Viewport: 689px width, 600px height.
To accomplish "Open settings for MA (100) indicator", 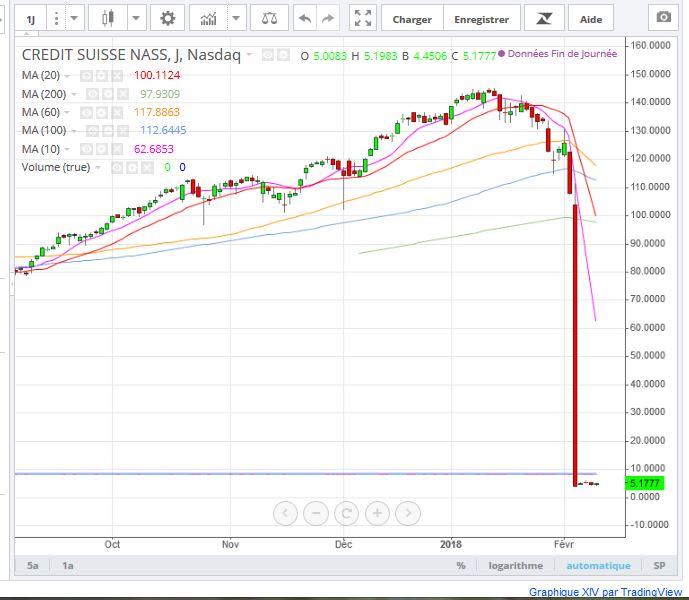I will coord(108,131).
